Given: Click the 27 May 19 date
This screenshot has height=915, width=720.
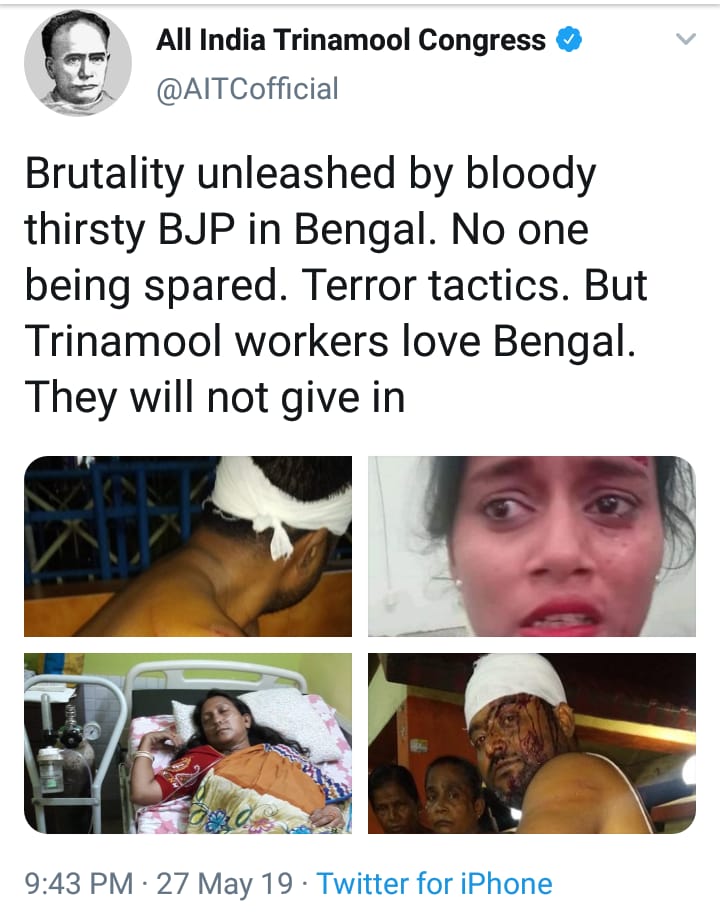Looking at the screenshot, I should pos(225,883).
